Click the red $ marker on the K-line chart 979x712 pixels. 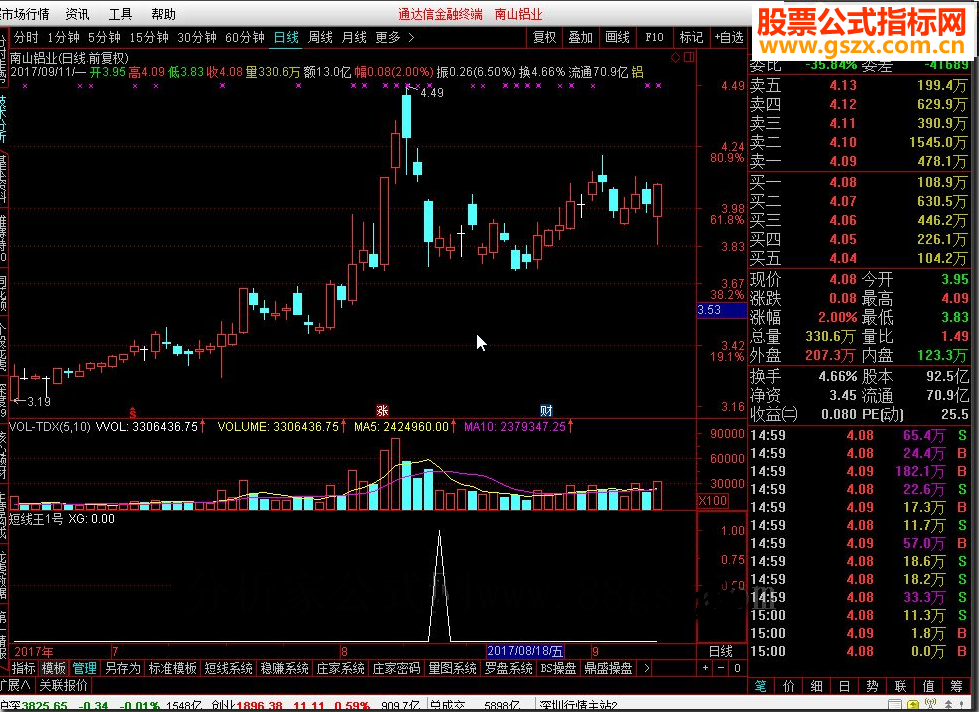[132, 412]
